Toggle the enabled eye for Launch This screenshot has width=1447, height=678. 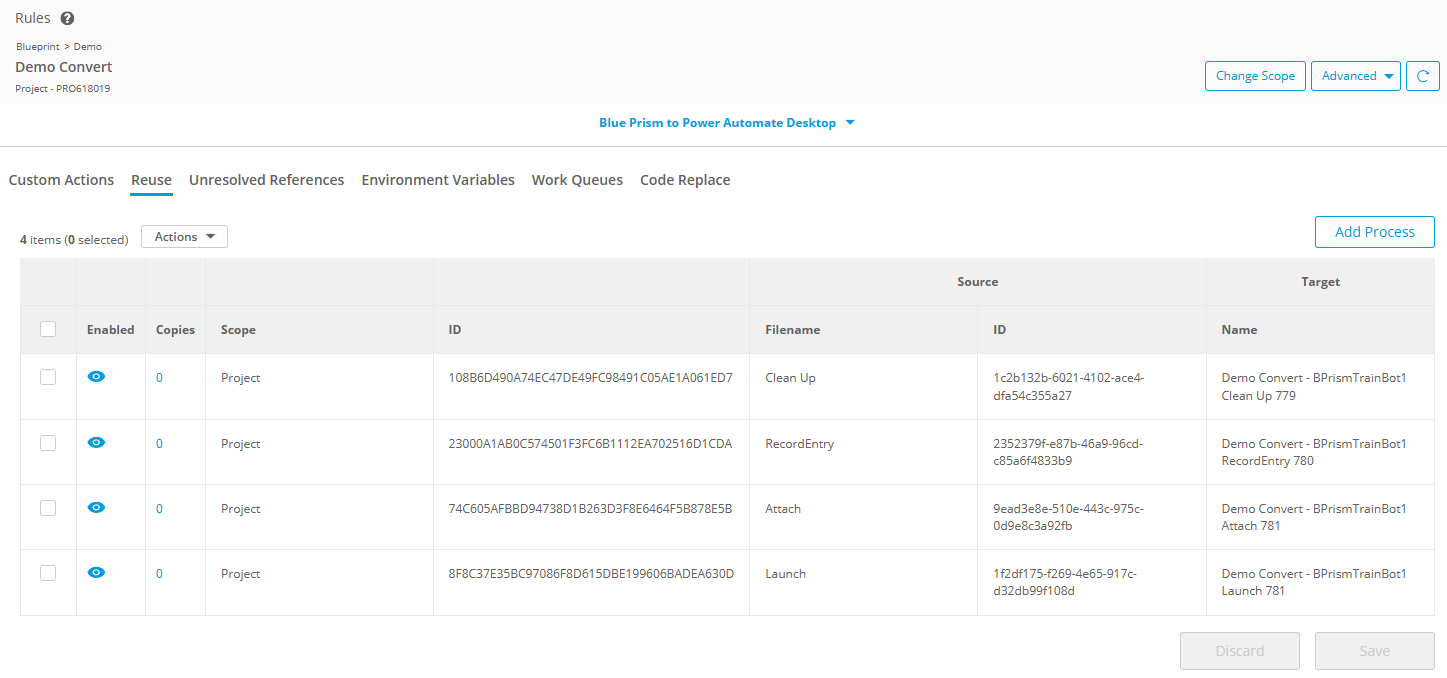(x=96, y=572)
